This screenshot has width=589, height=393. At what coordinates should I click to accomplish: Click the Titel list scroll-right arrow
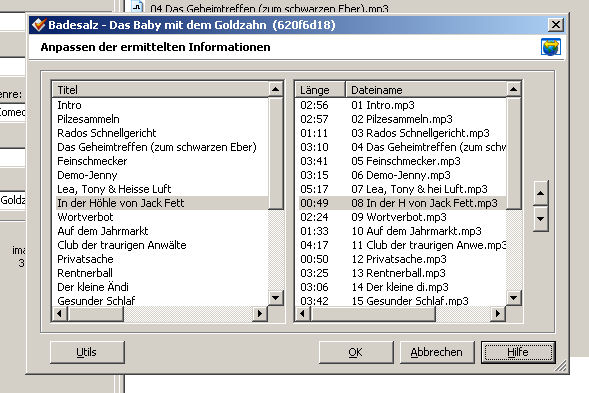click(260, 313)
